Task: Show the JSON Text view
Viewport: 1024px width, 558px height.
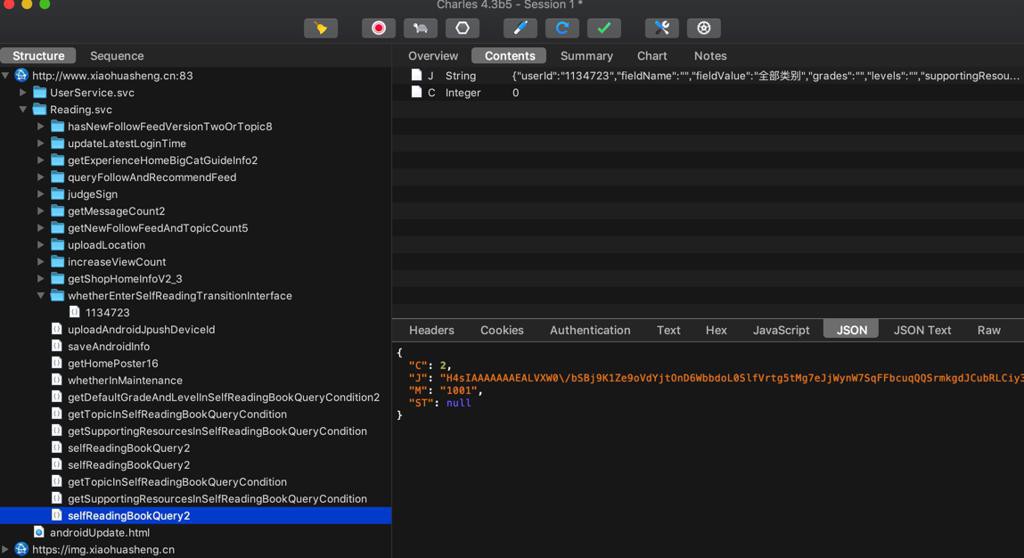Action: [922, 330]
